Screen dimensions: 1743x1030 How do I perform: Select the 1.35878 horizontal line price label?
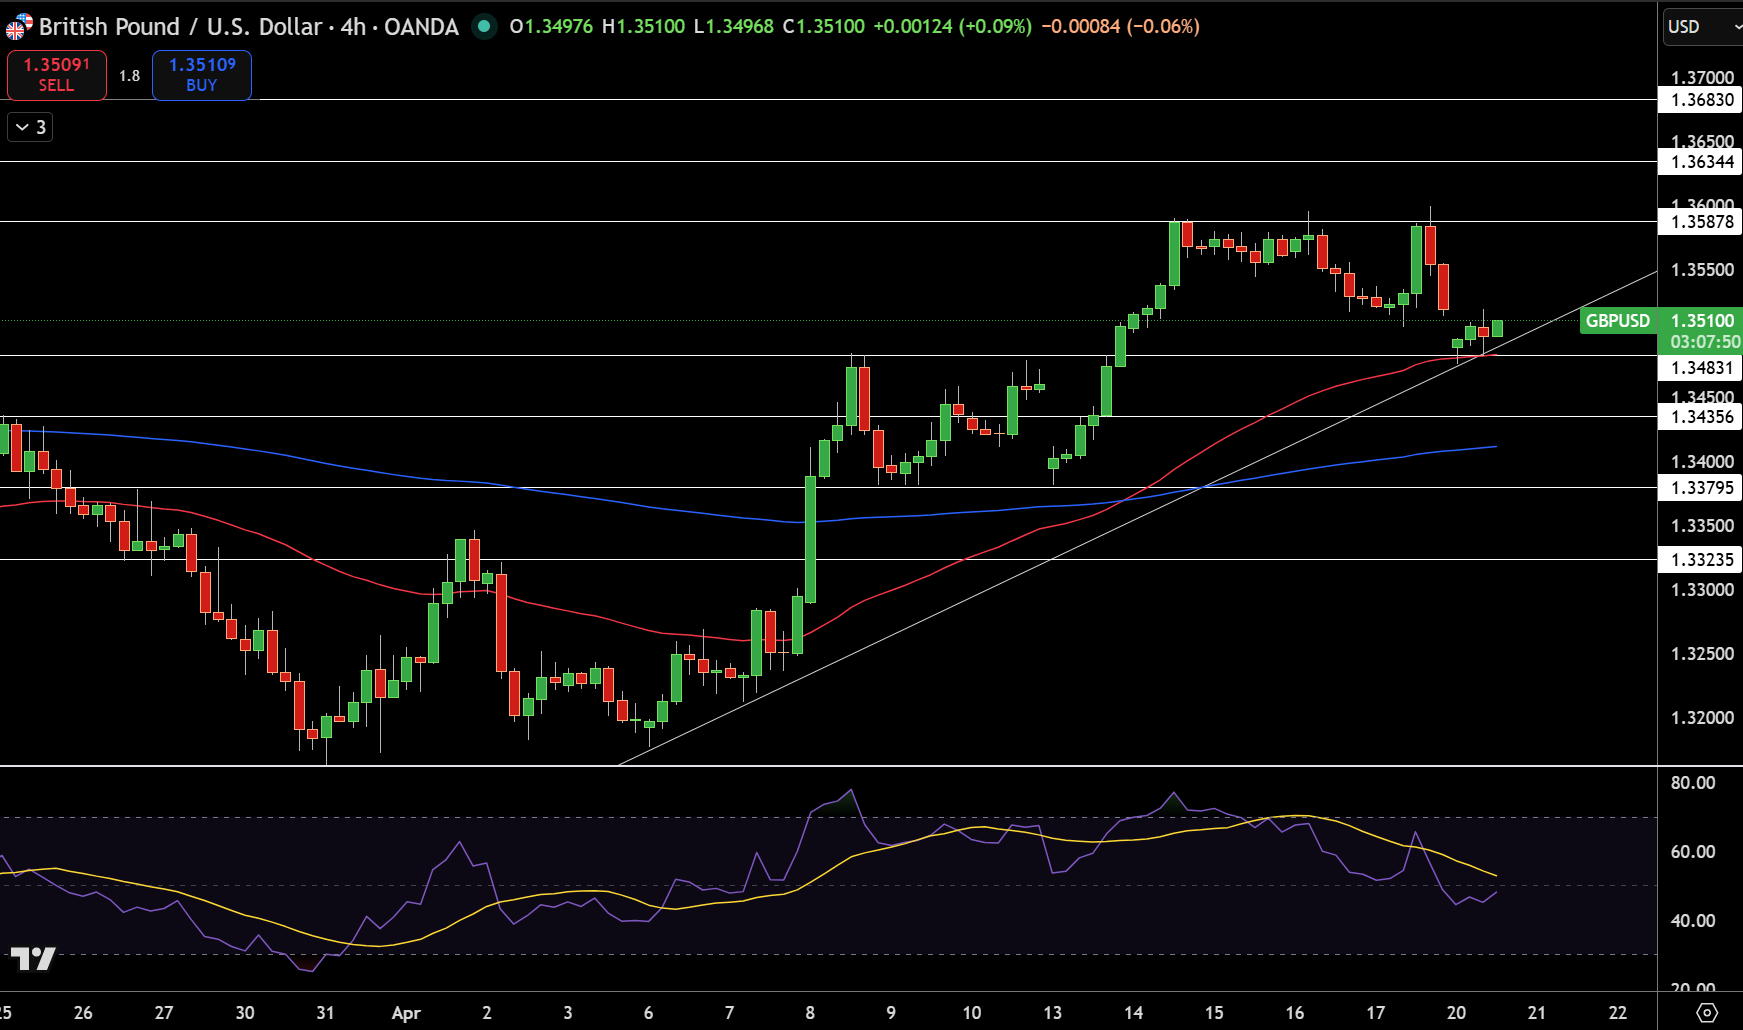point(1700,222)
